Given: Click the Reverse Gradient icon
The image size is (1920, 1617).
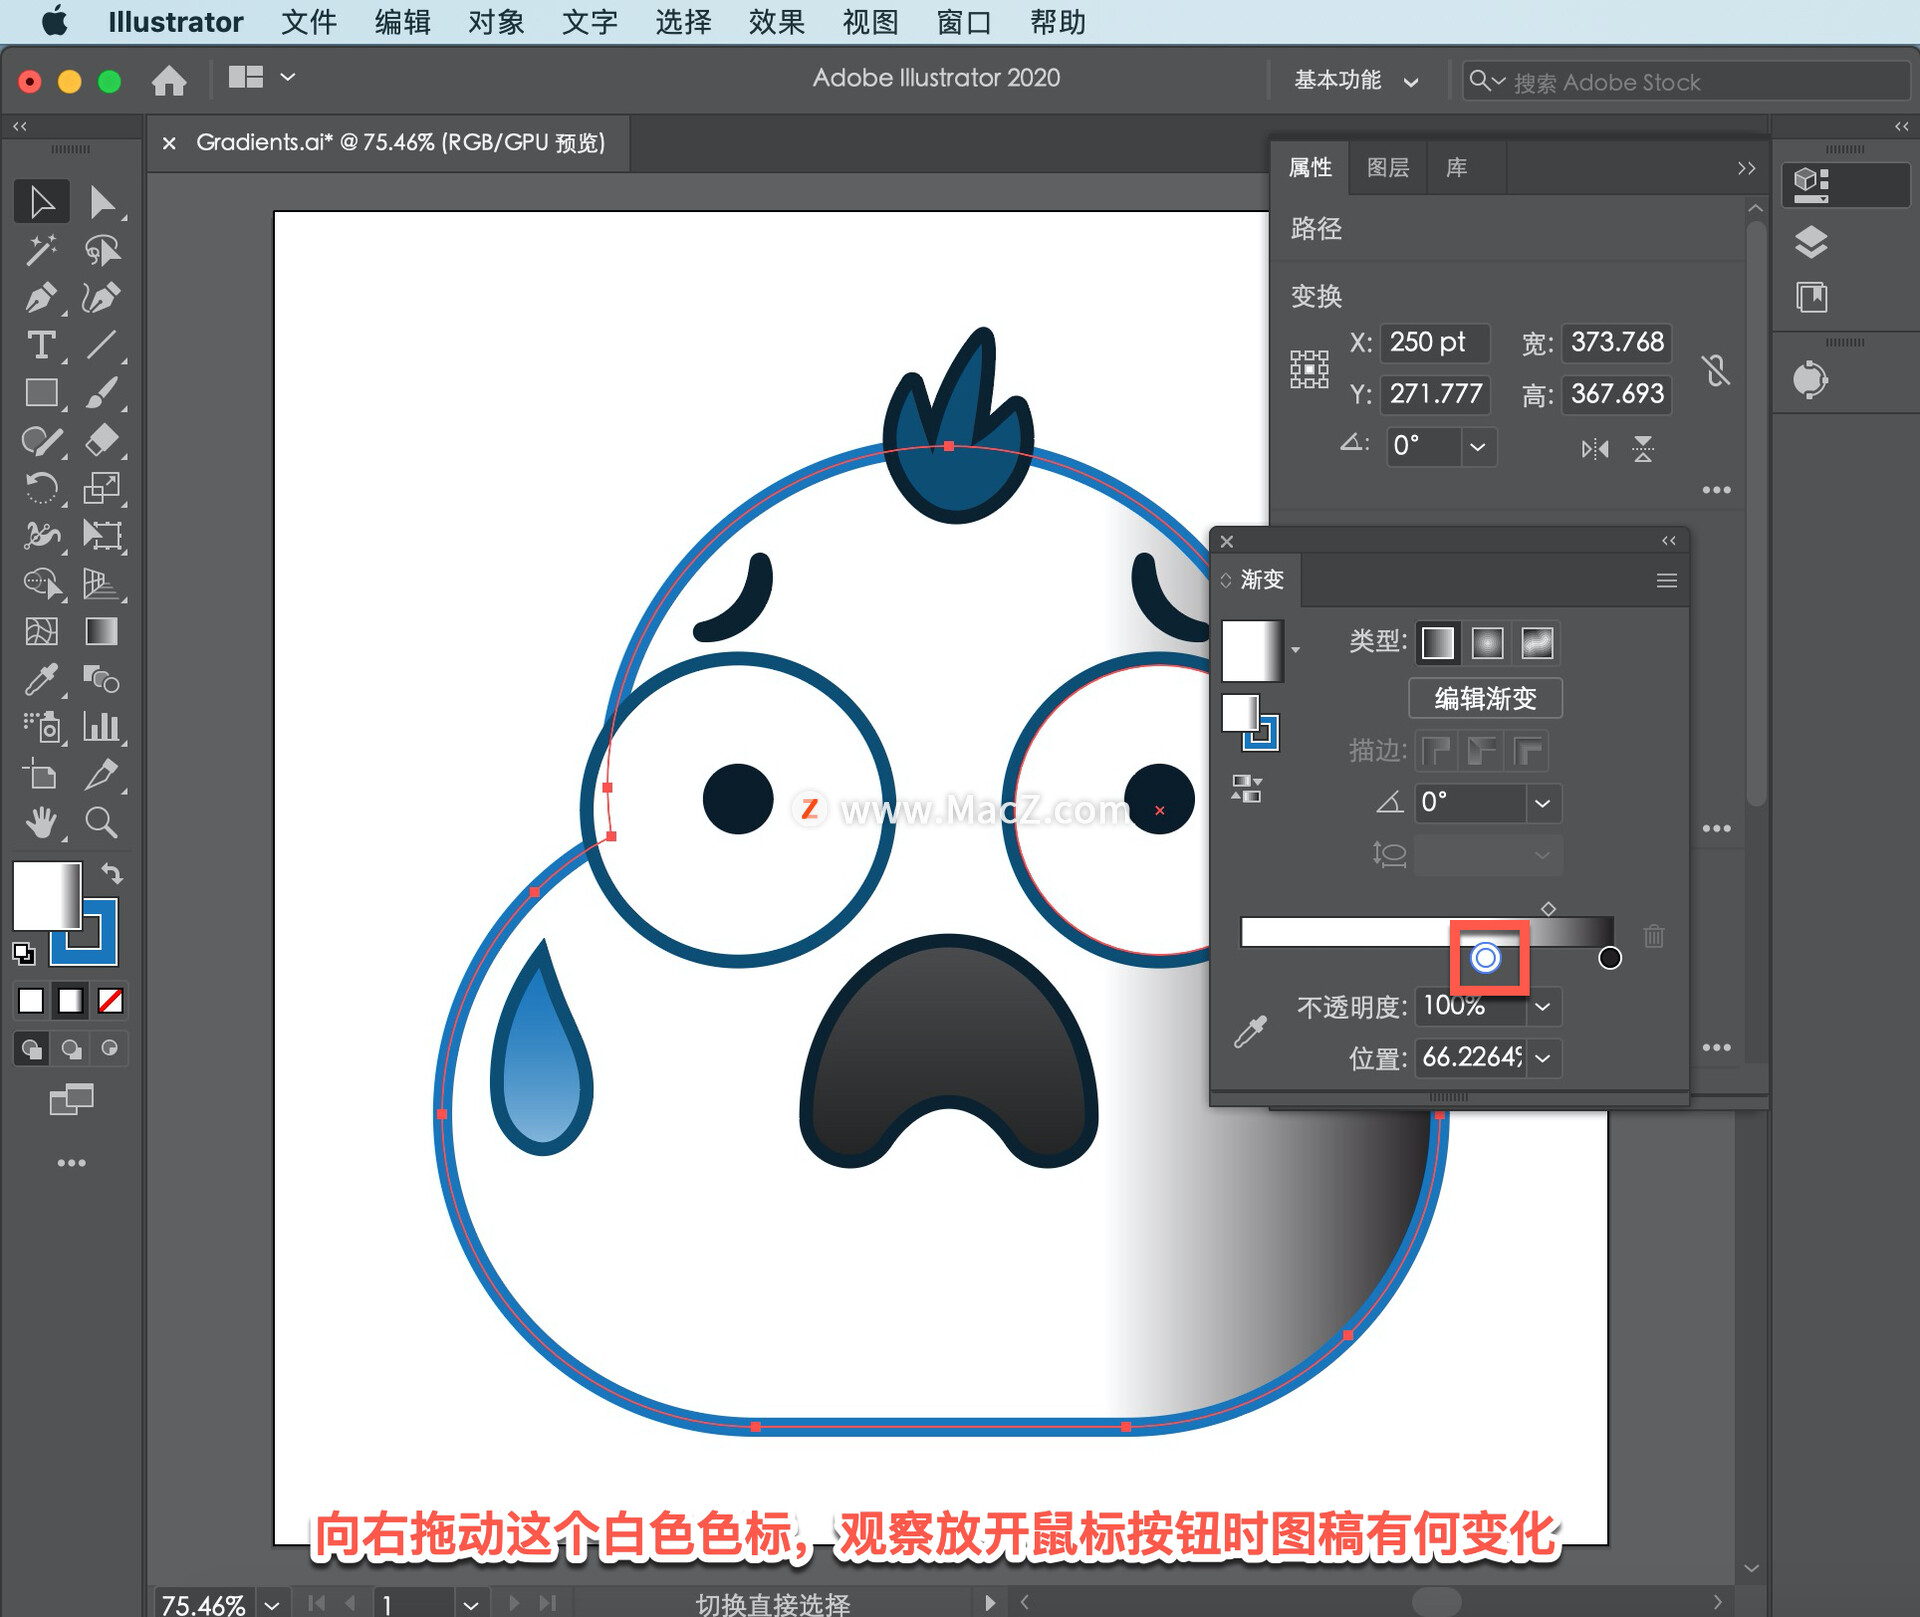Looking at the screenshot, I should [x=1246, y=789].
